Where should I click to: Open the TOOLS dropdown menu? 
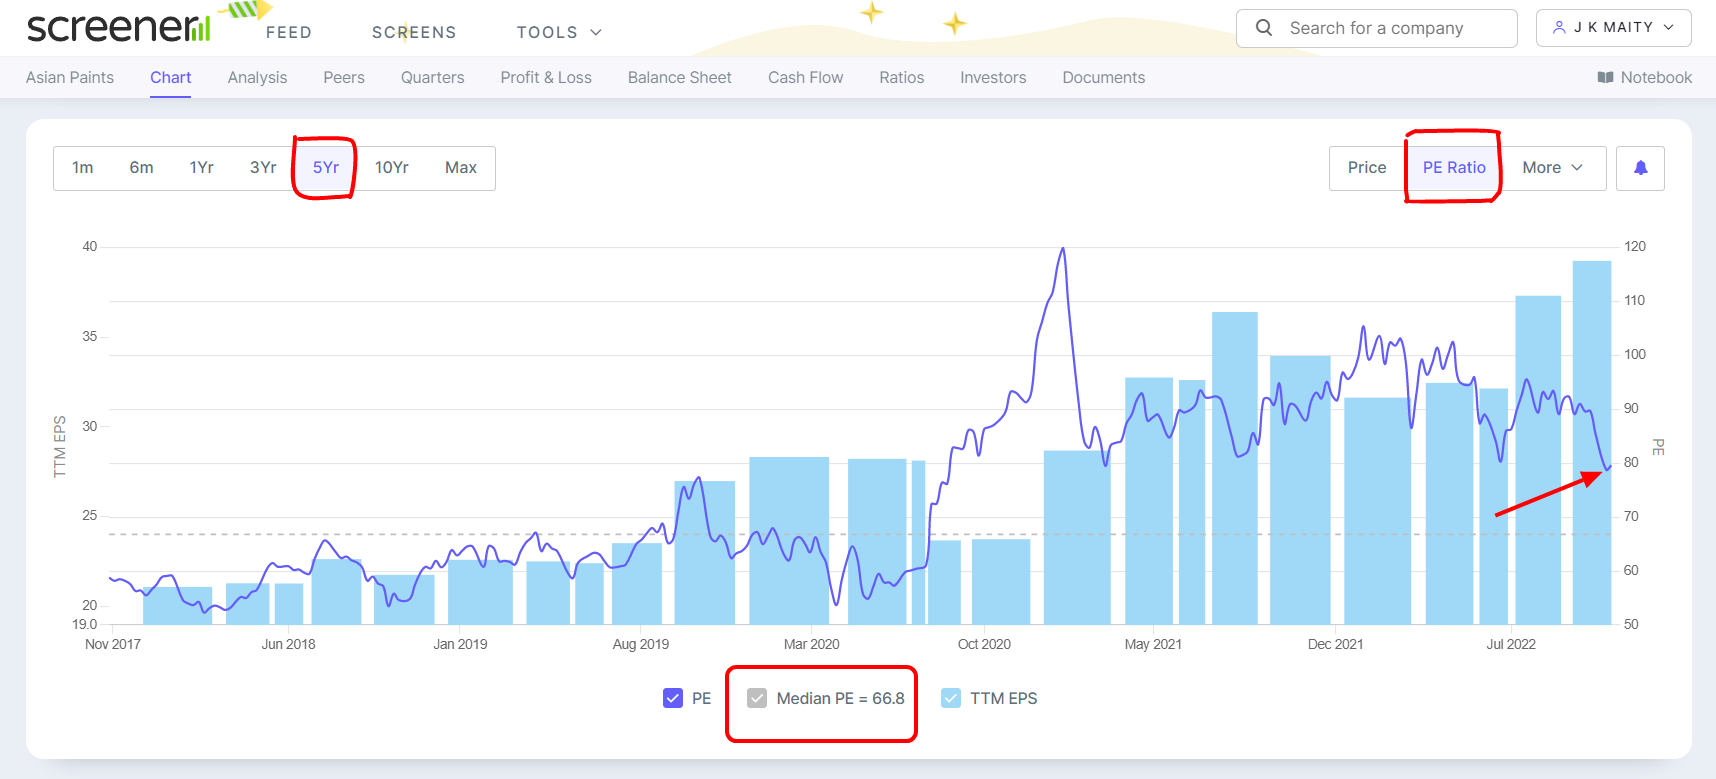[x=559, y=32]
